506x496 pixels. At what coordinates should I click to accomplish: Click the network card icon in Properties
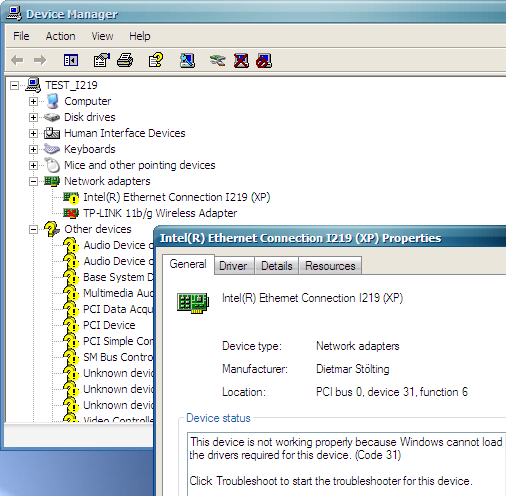coord(193,303)
